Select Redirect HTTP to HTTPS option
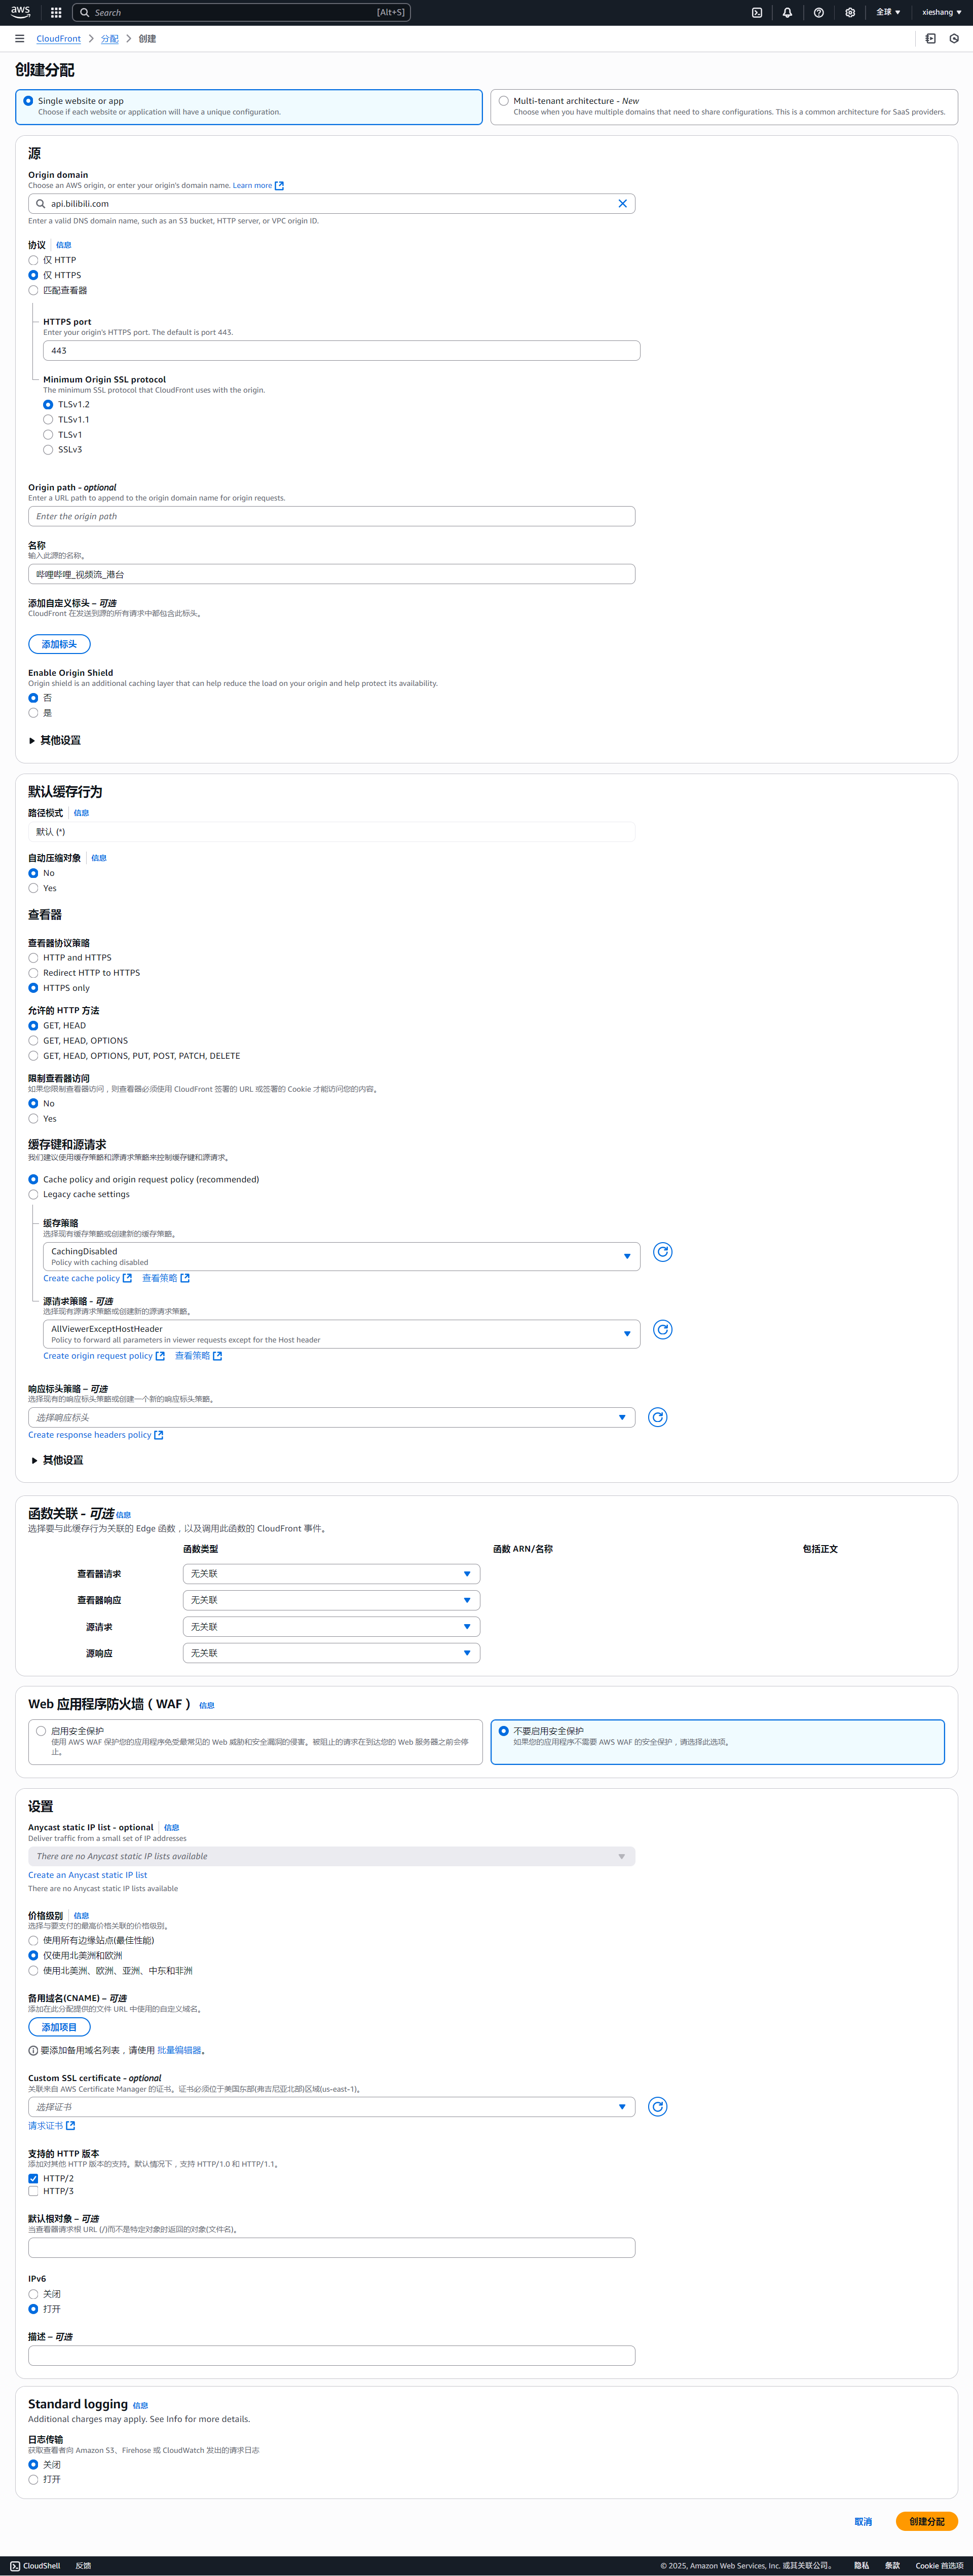Image resolution: width=973 pixels, height=2576 pixels. (x=33, y=973)
